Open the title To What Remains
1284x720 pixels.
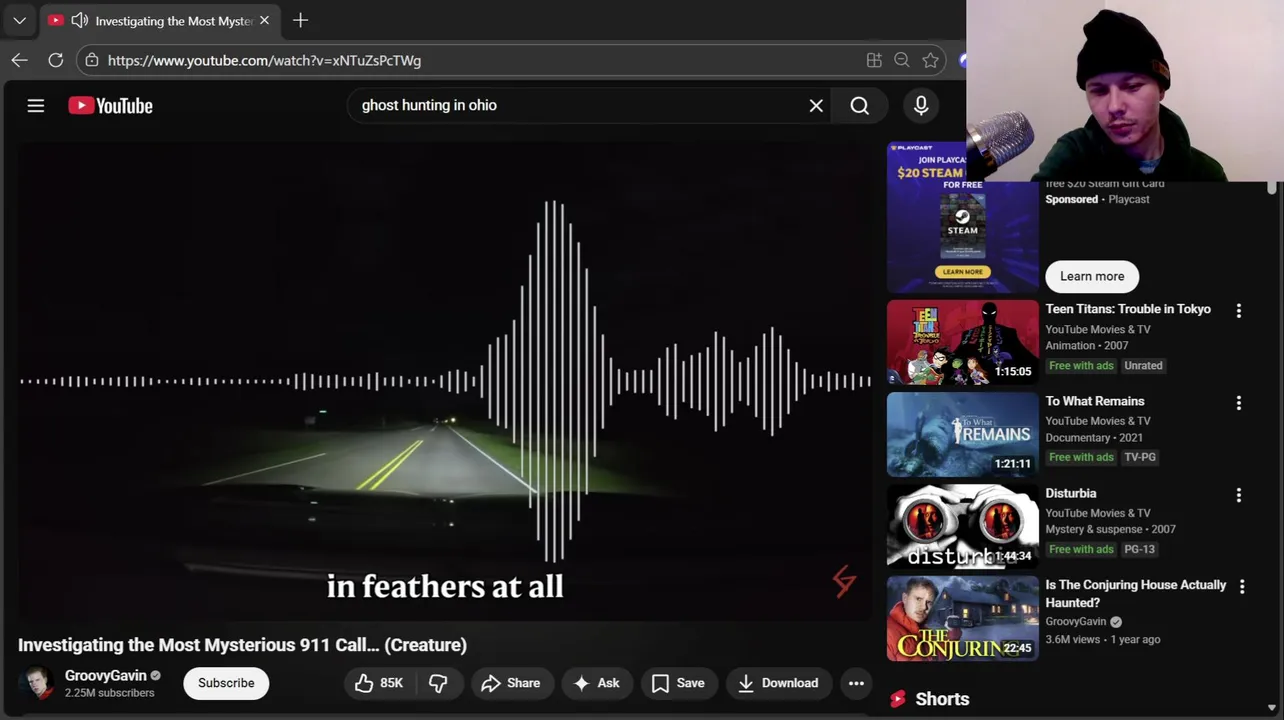(1095, 401)
